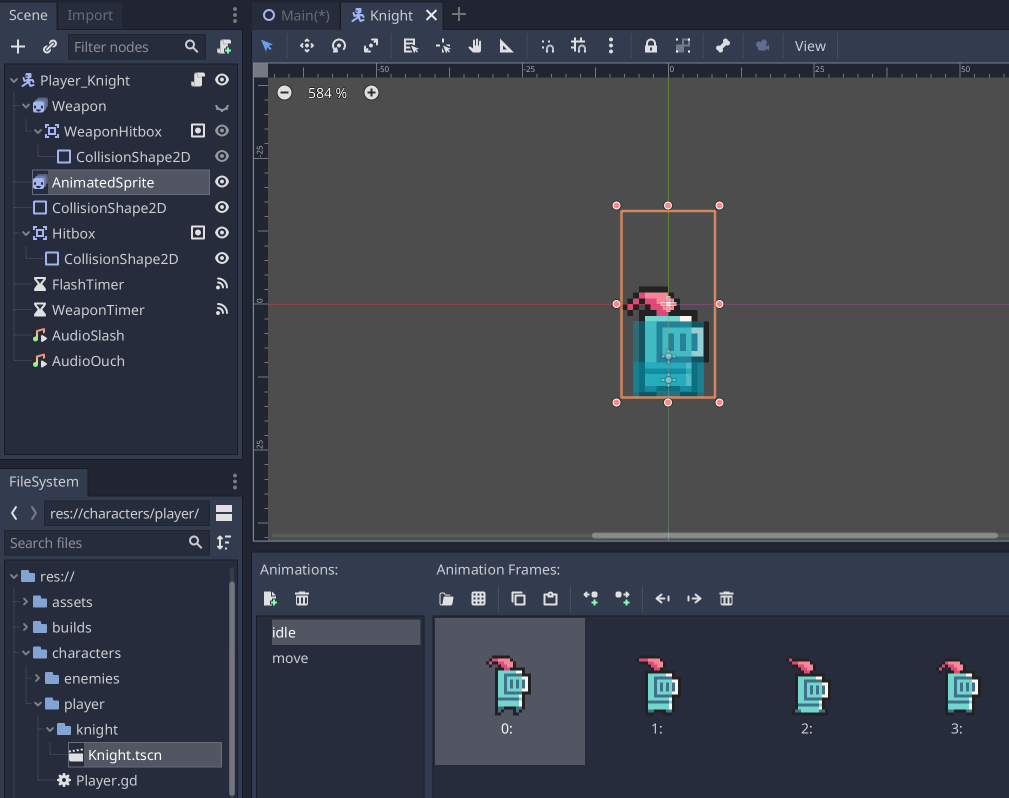
Task: Toggle FileSystem split view mode
Action: [x=224, y=513]
